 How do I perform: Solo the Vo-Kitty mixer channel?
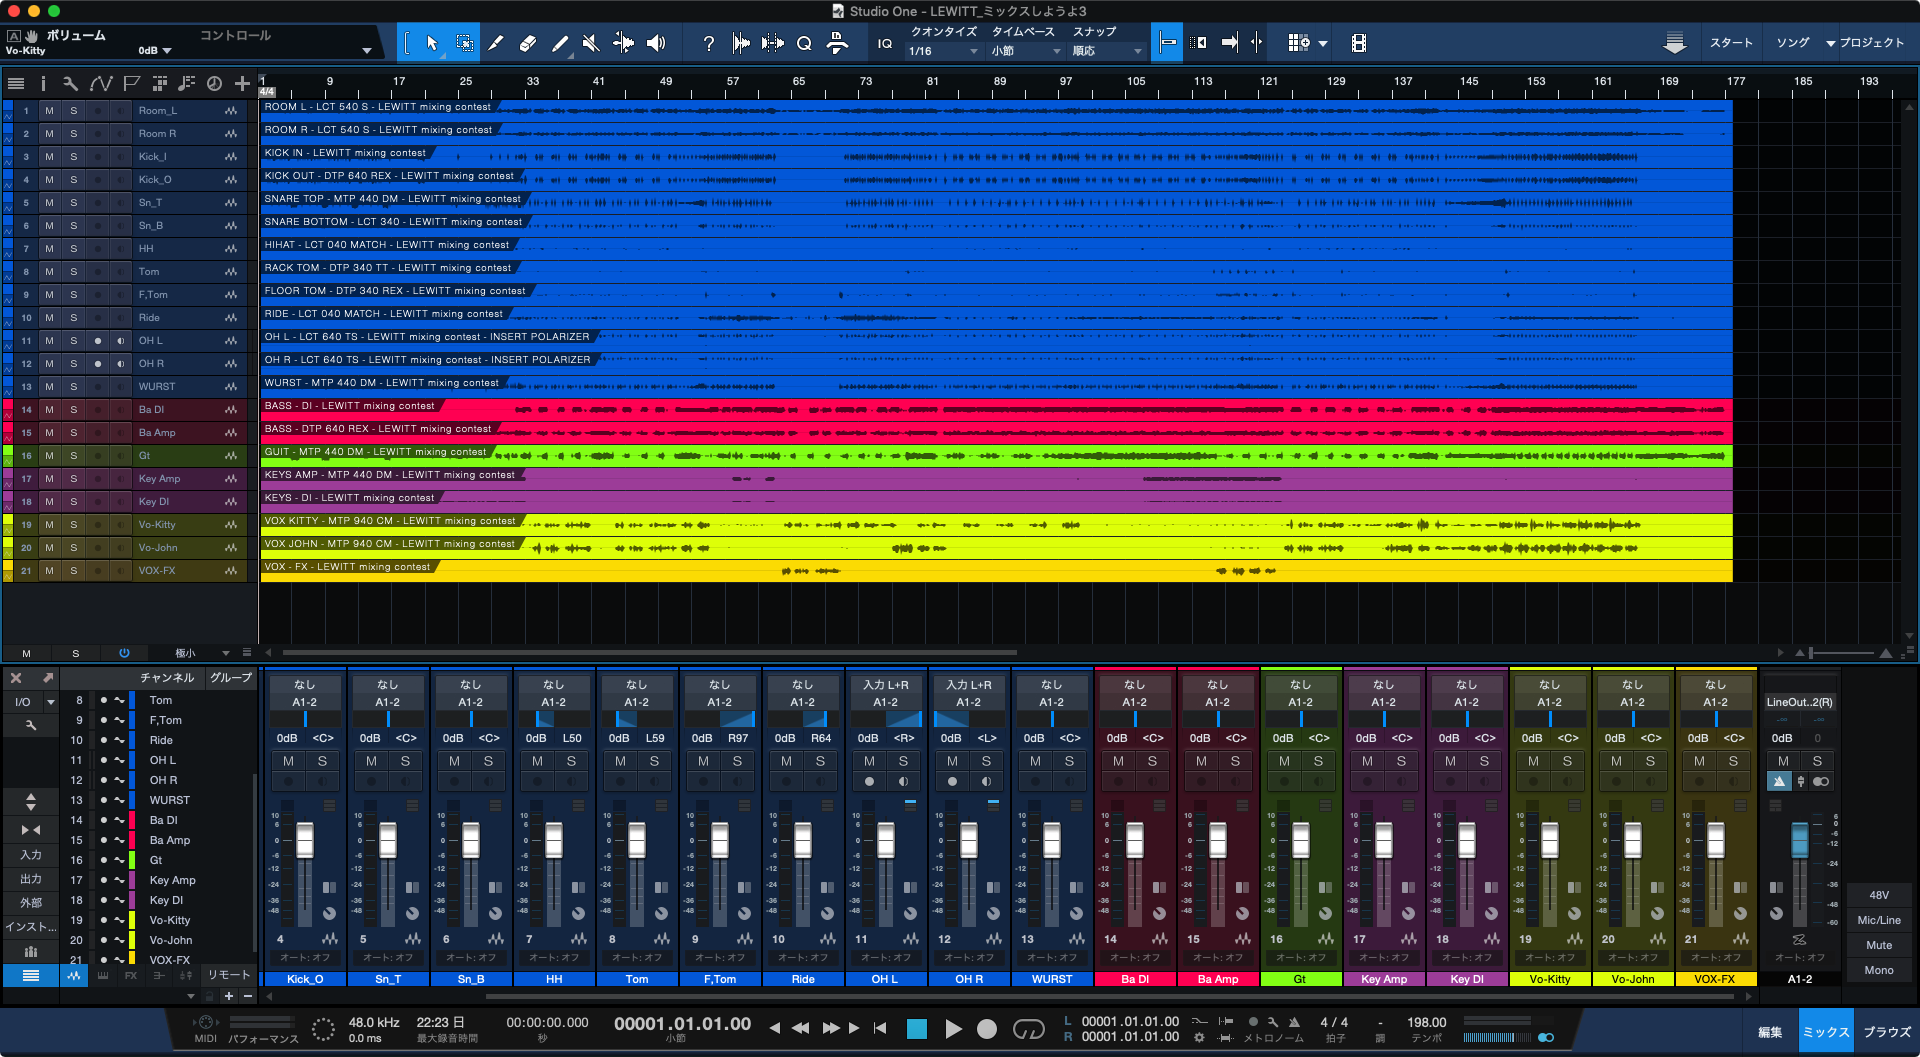1567,761
